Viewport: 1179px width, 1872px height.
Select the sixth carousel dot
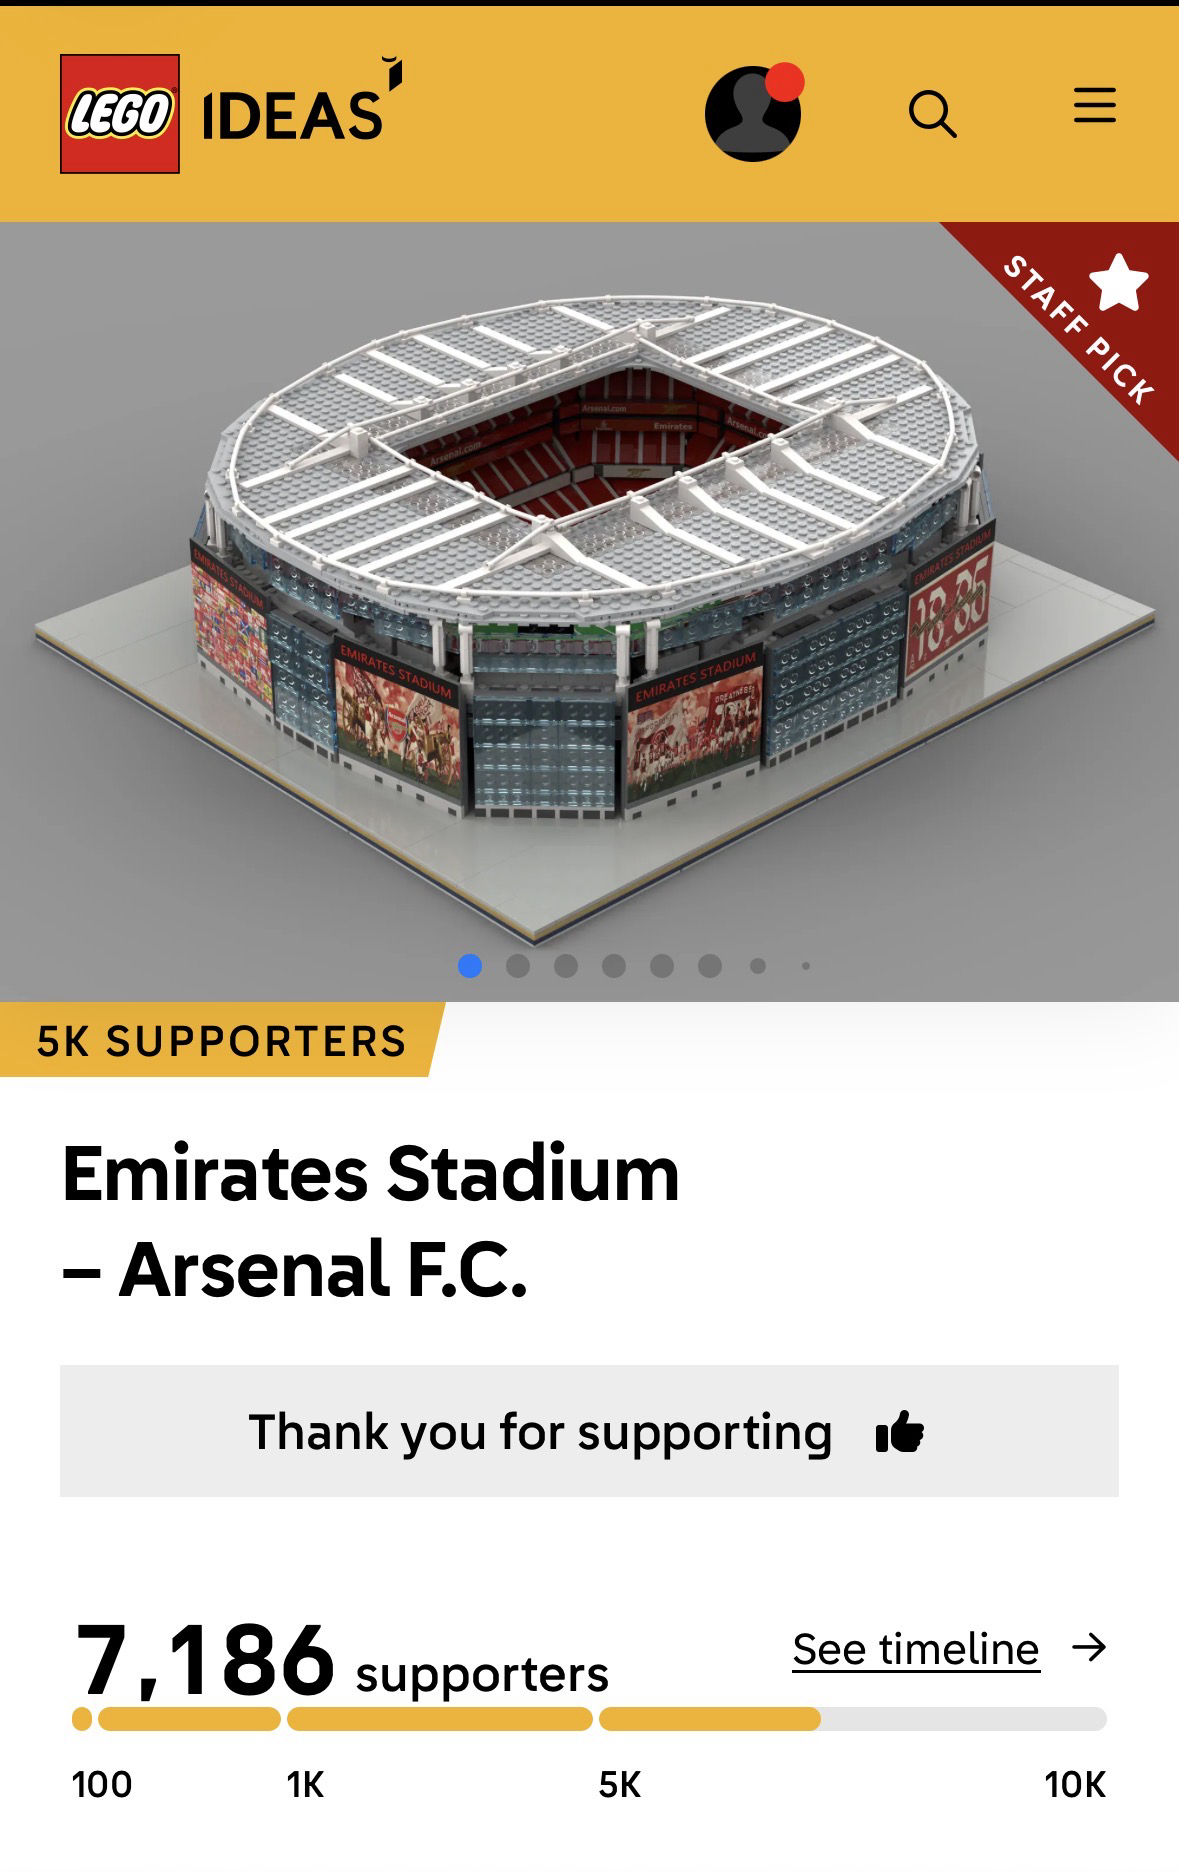click(710, 966)
